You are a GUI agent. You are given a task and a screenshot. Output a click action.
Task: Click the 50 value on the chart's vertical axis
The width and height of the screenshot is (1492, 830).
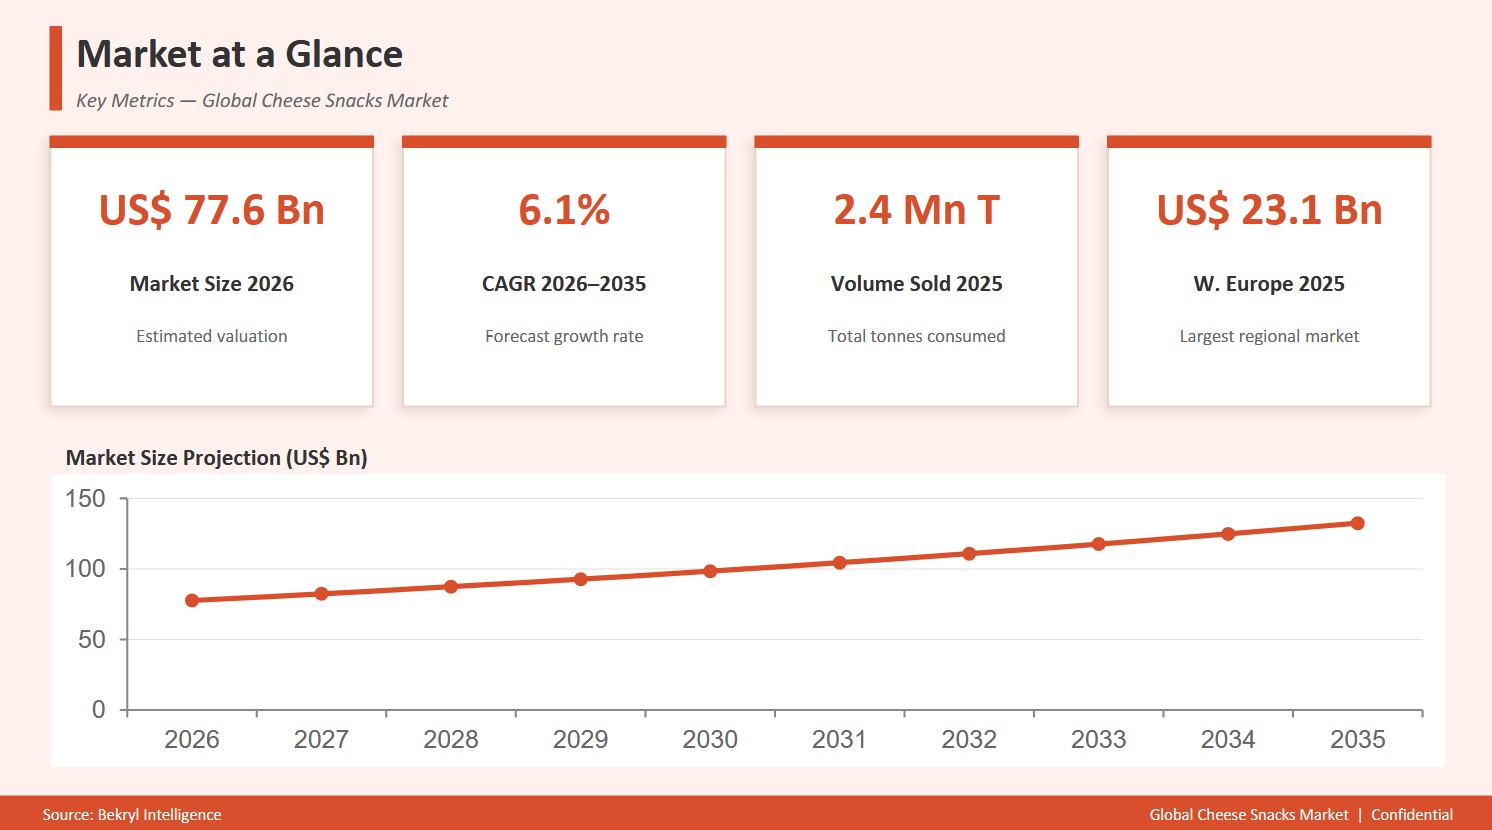(x=92, y=639)
